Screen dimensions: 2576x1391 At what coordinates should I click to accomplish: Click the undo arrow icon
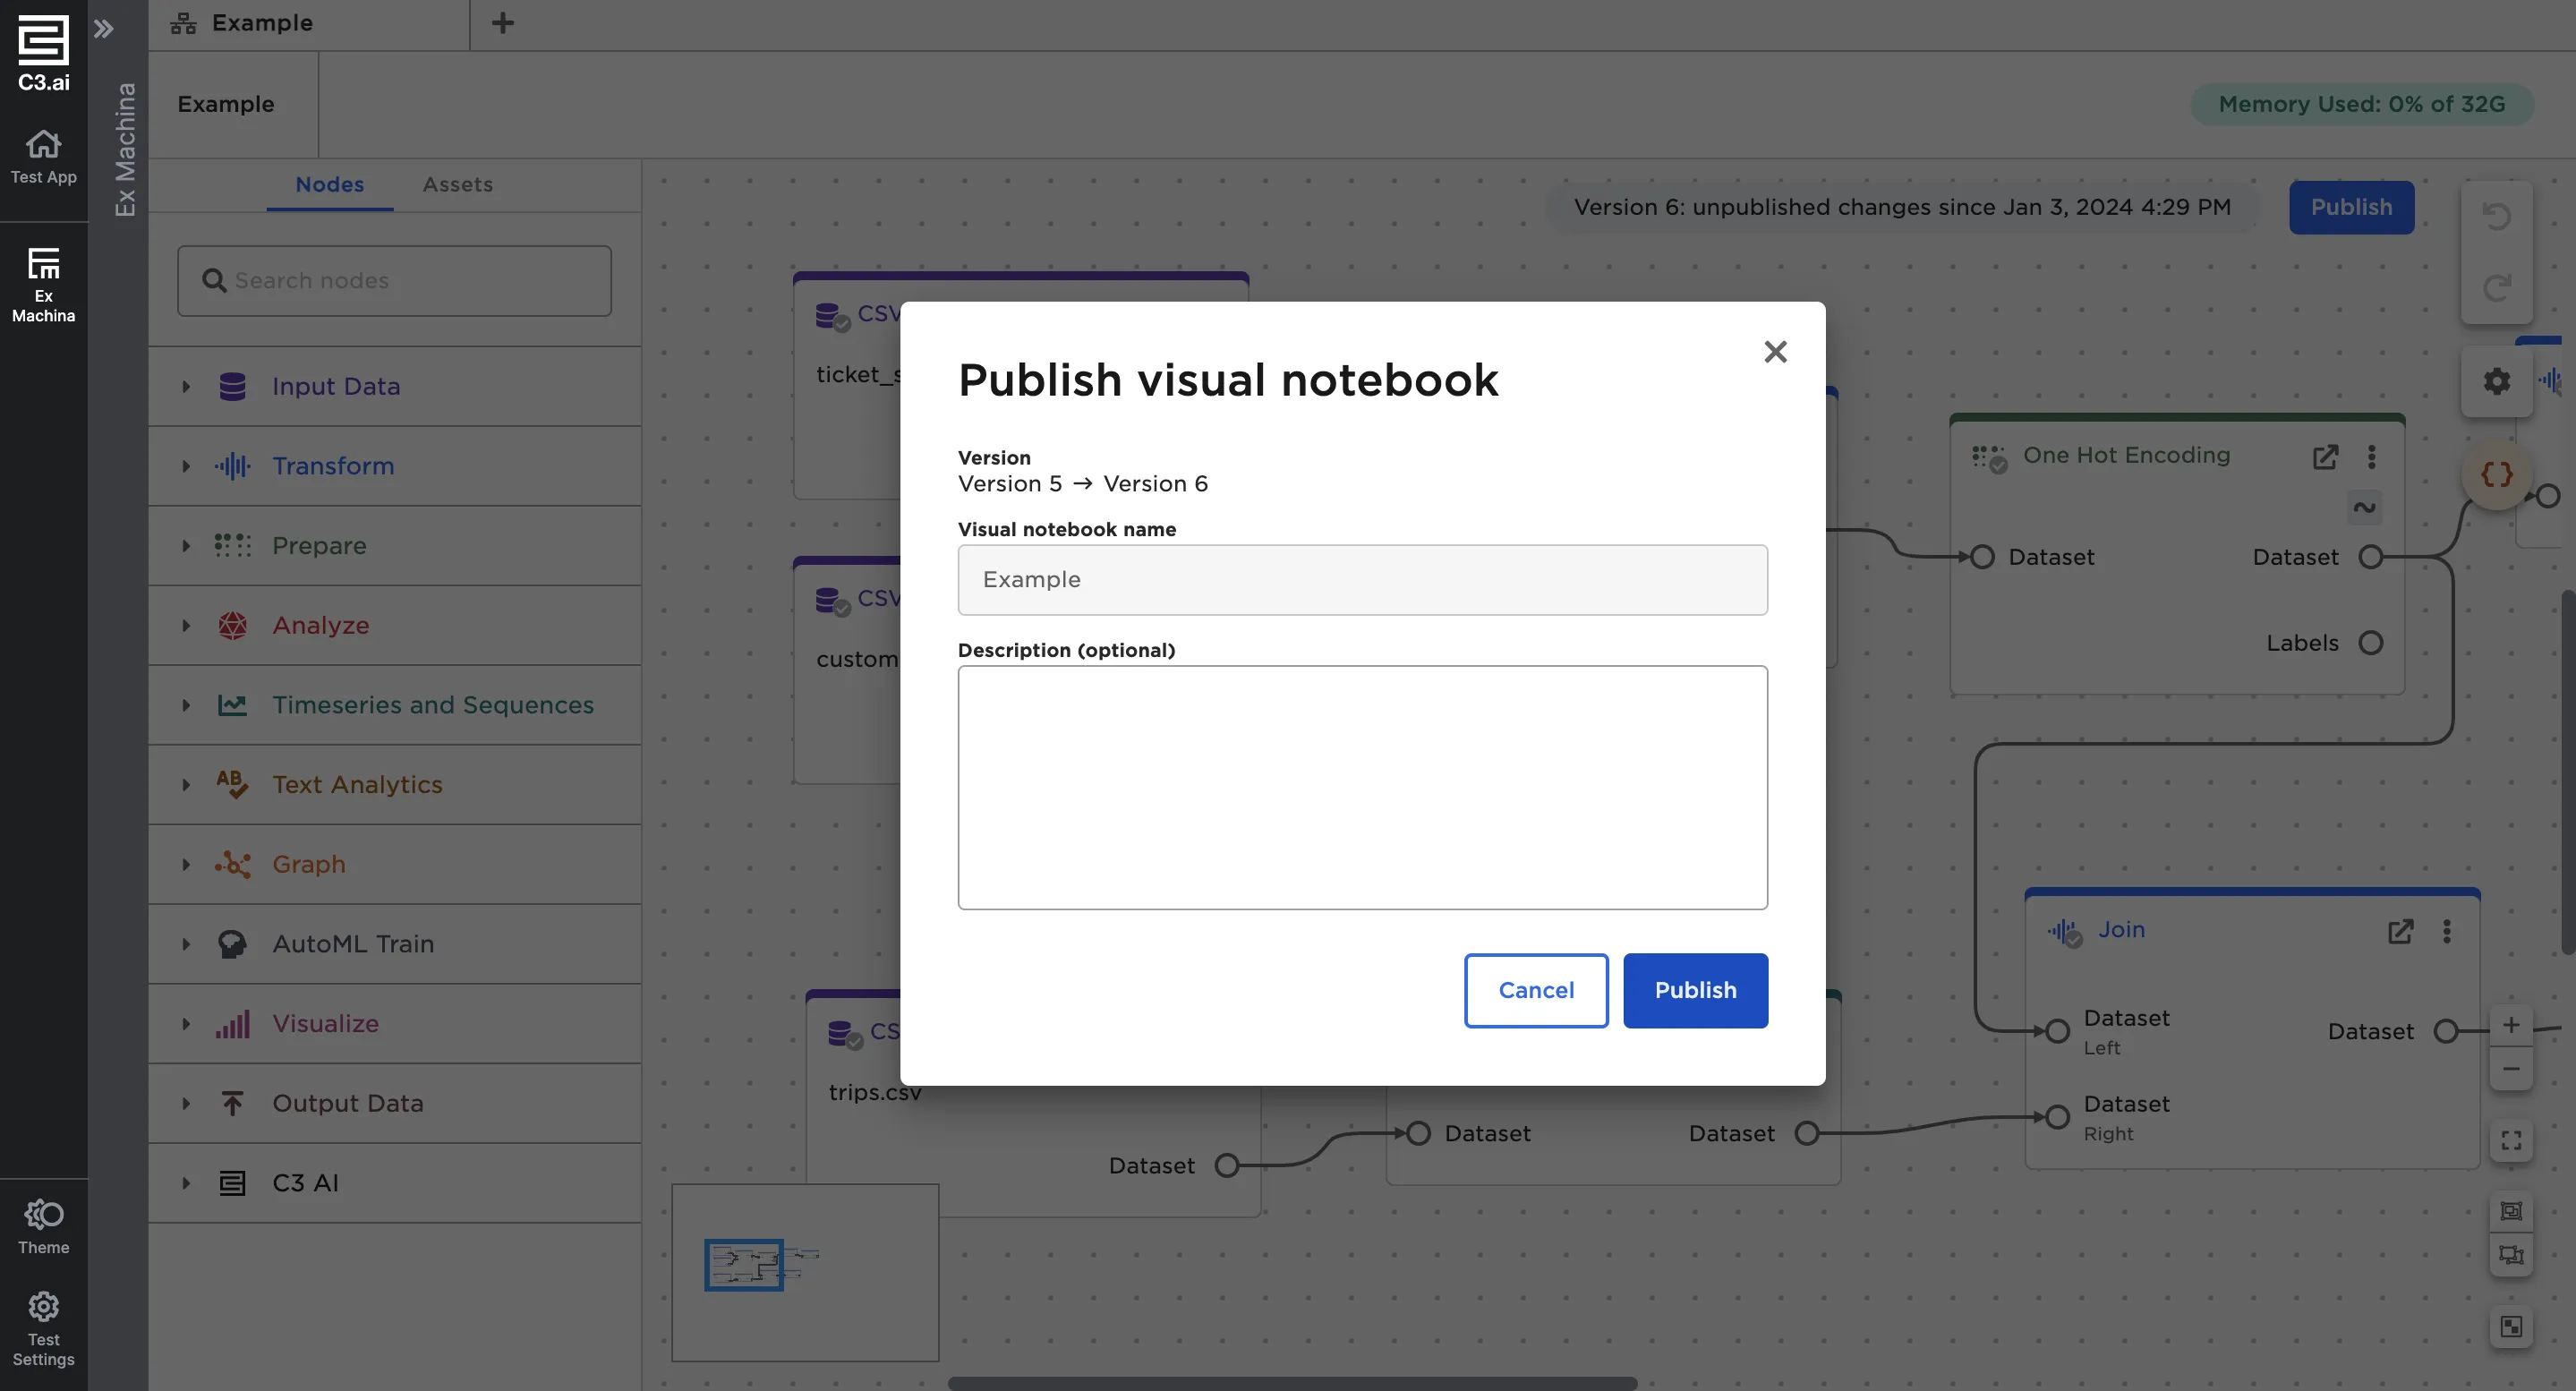point(2496,216)
